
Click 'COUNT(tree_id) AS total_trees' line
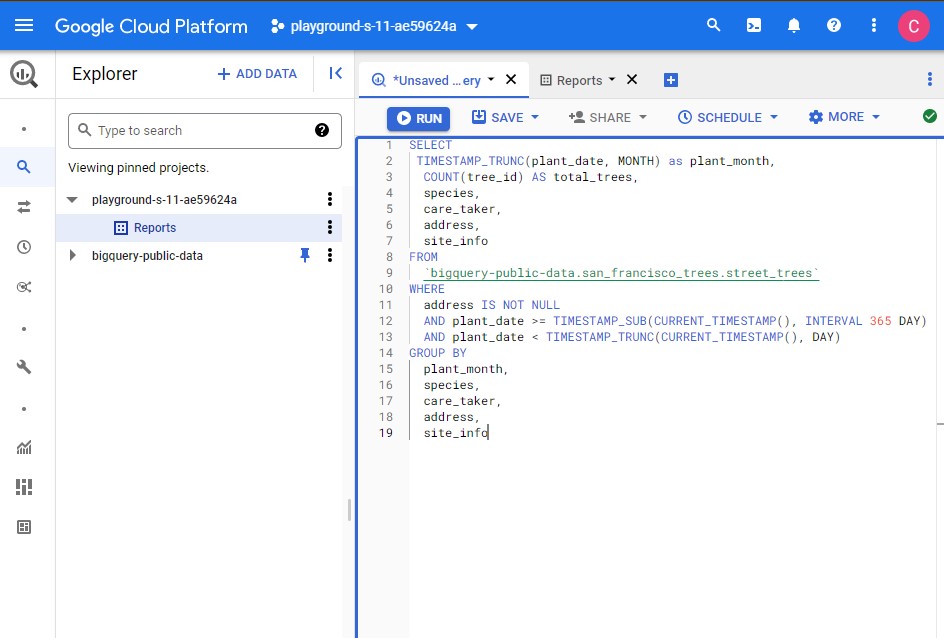530,177
